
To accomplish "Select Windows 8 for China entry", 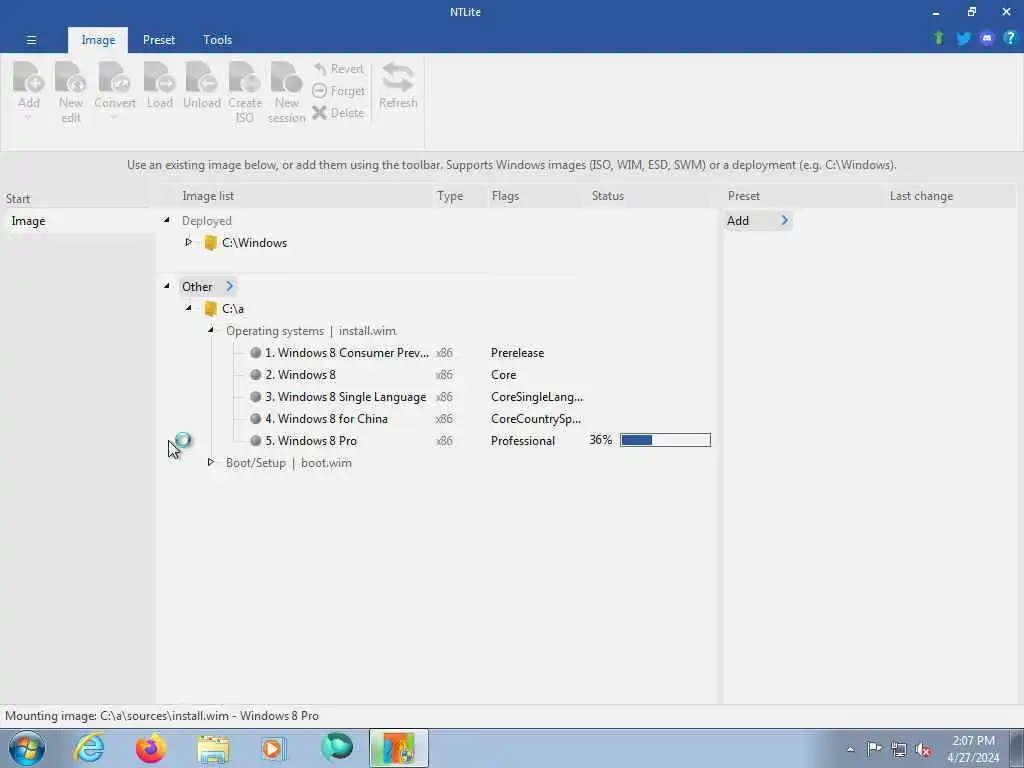I will pyautogui.click(x=326, y=419).
